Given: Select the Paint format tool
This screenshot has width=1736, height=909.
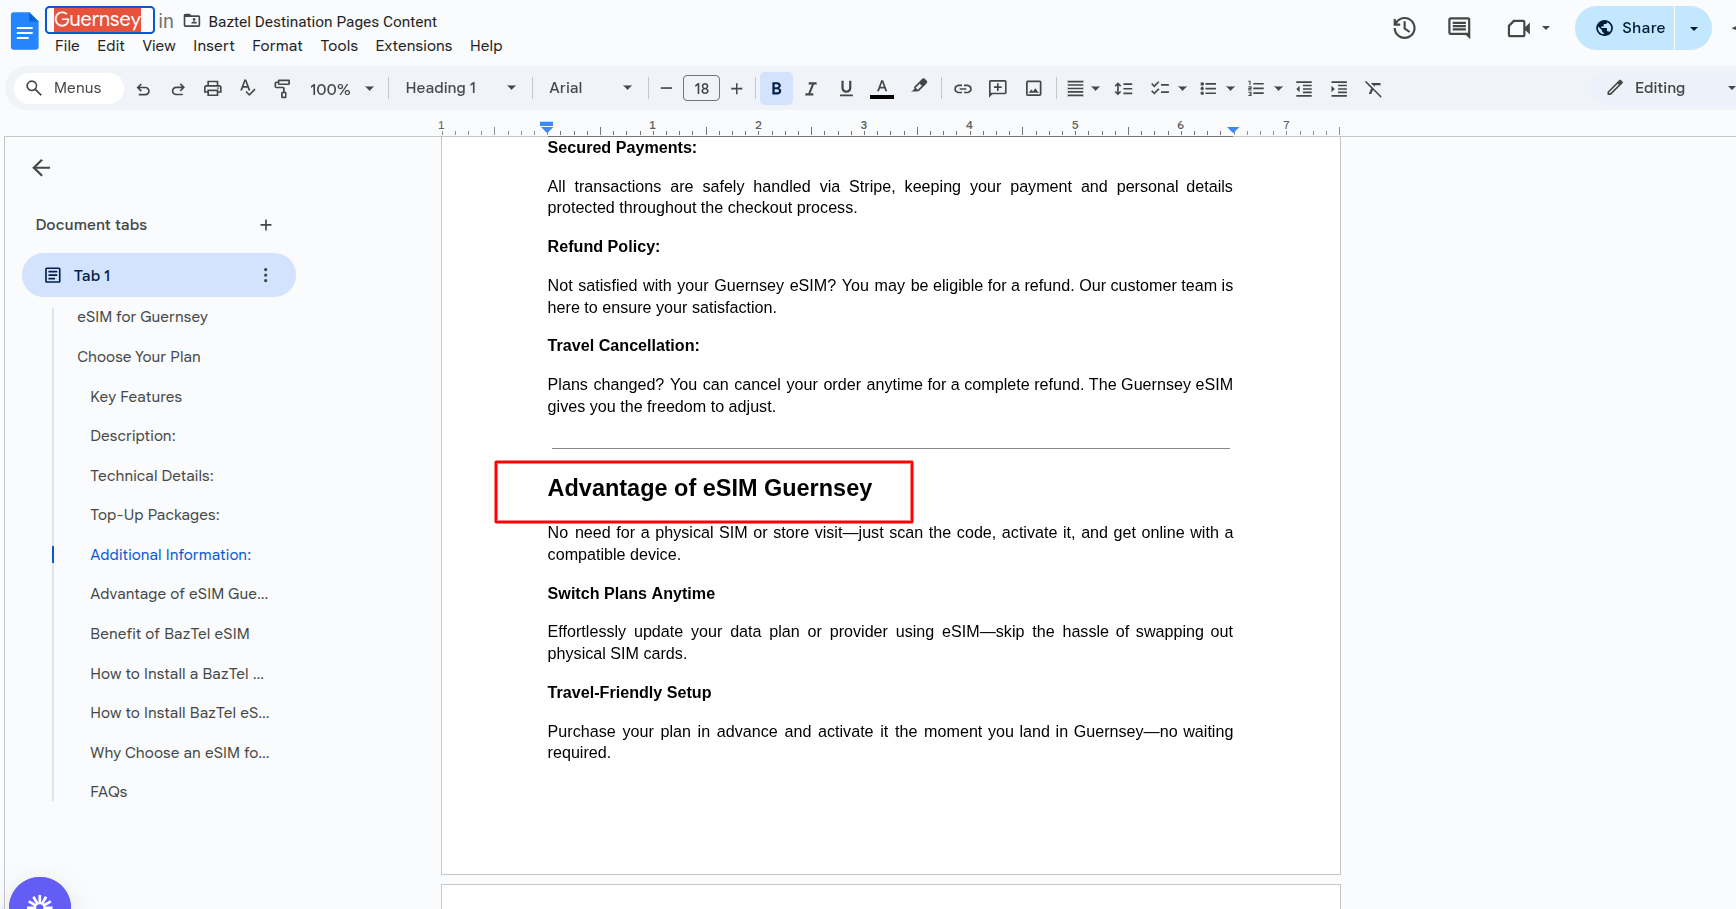Looking at the screenshot, I should click(282, 89).
